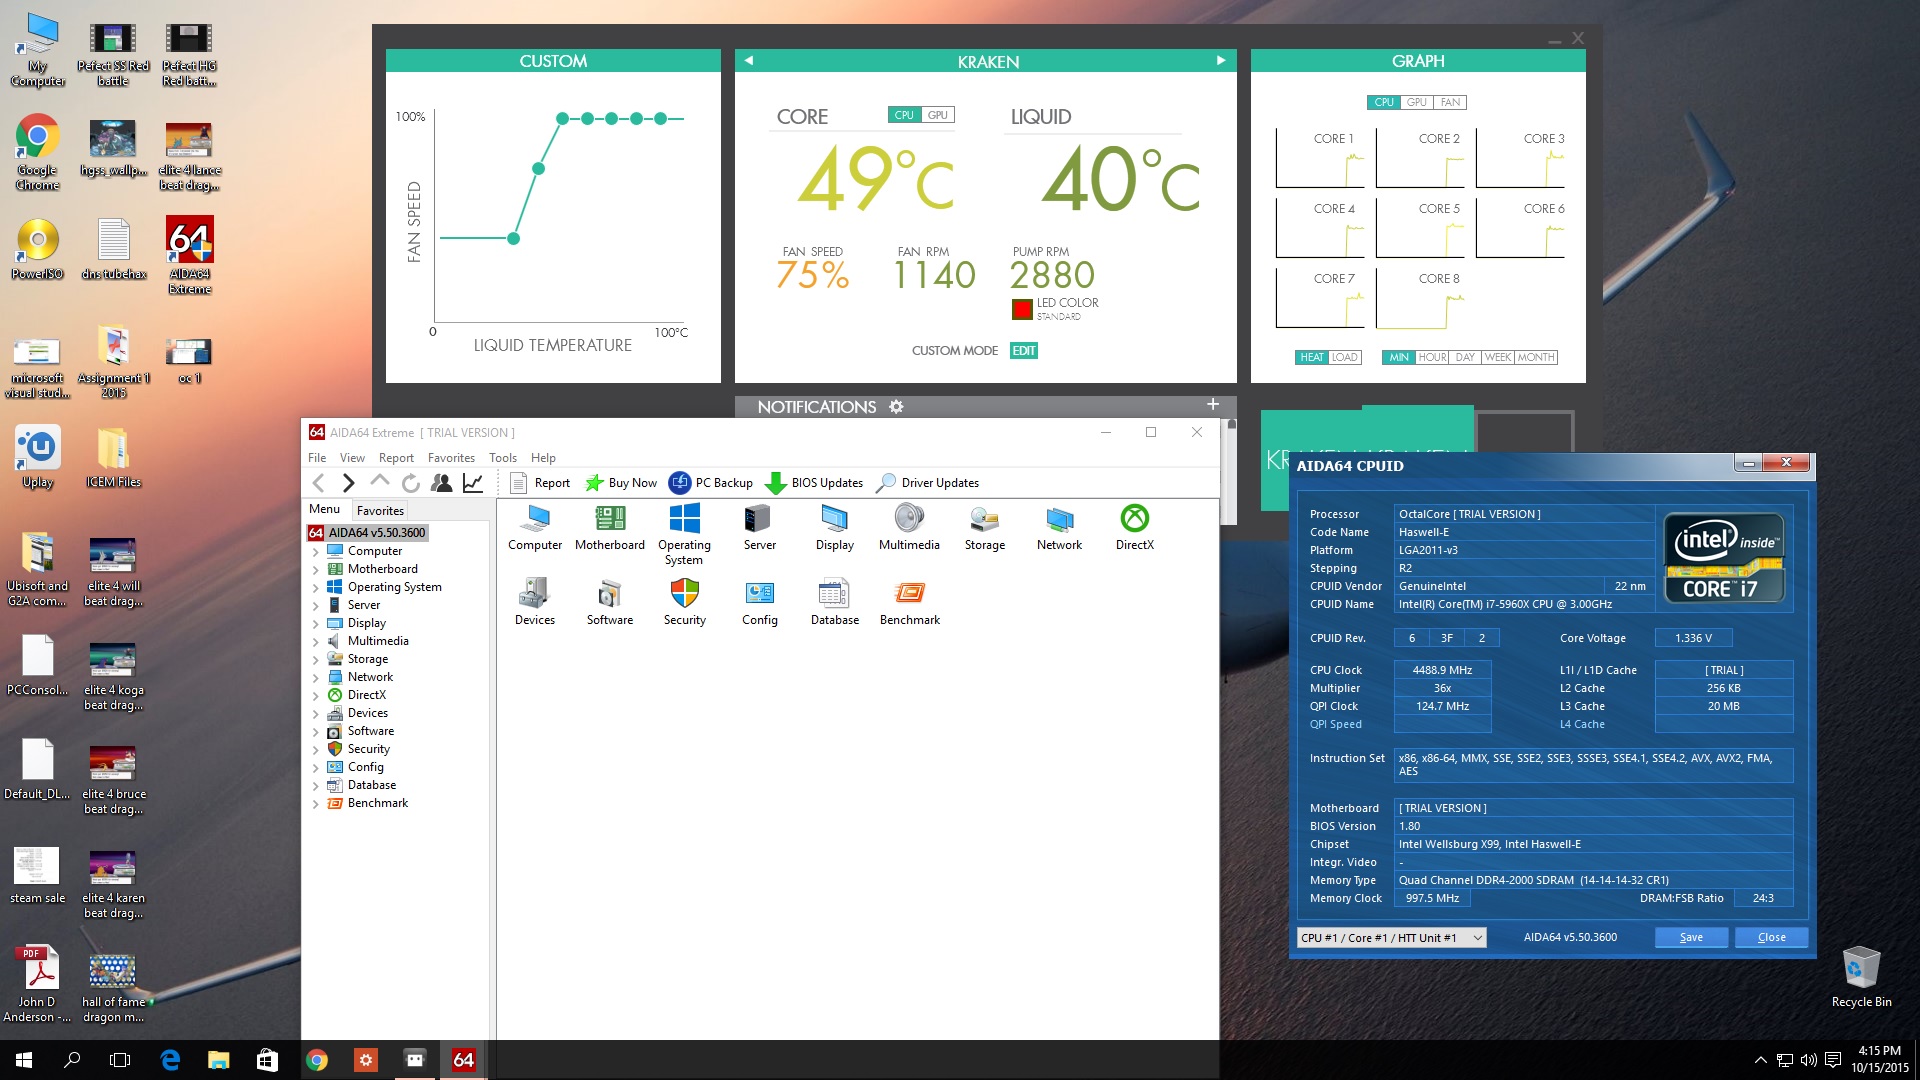The height and width of the screenshot is (1080, 1920).
Task: Set graph time range to MONTH
Action: 1536,357
